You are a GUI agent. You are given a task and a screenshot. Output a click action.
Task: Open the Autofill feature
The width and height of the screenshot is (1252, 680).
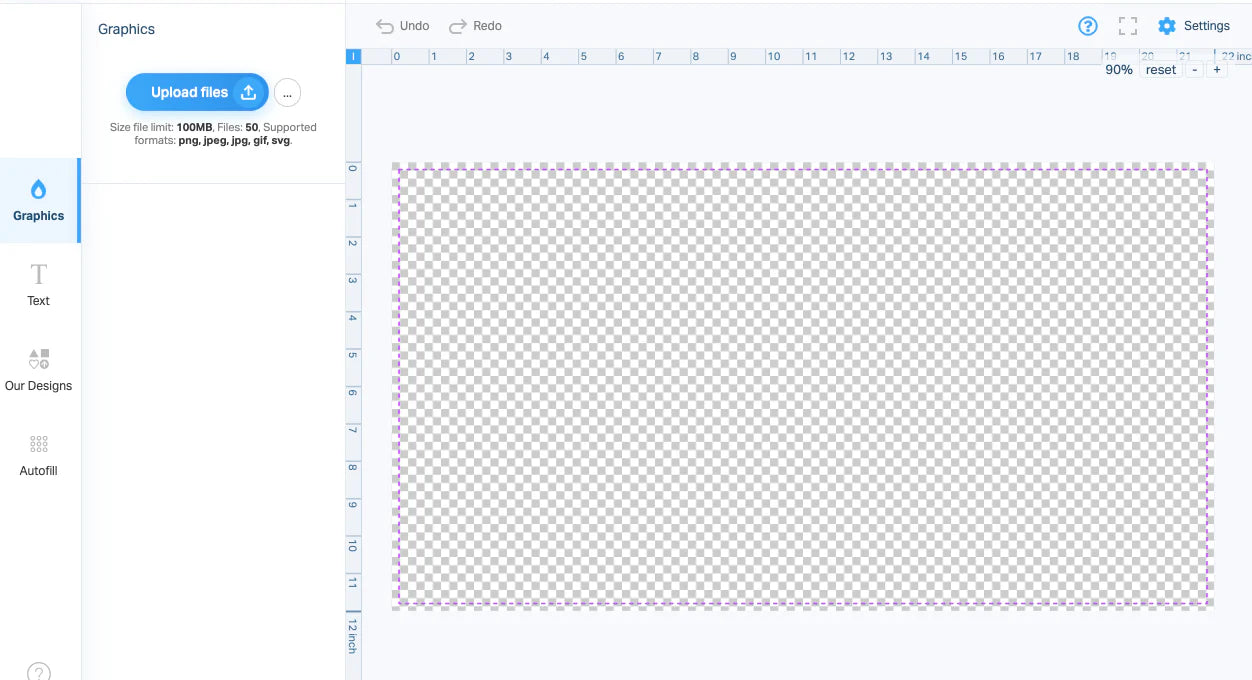click(38, 455)
